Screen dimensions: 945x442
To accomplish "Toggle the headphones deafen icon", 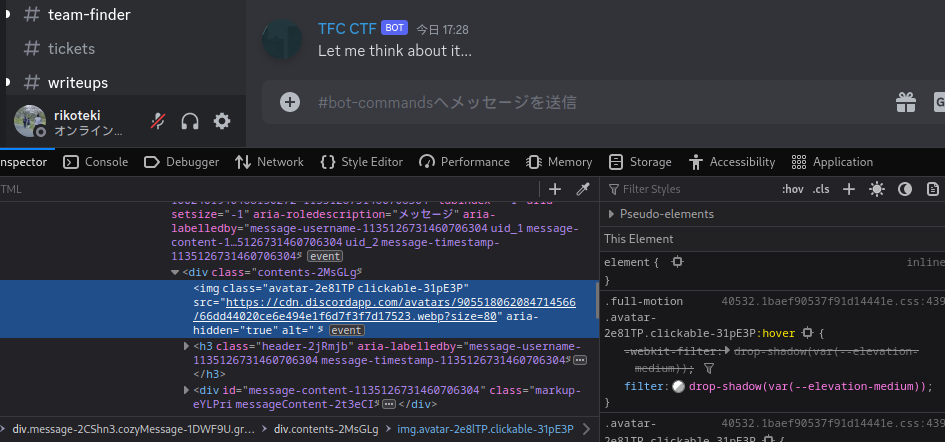I will [x=190, y=122].
